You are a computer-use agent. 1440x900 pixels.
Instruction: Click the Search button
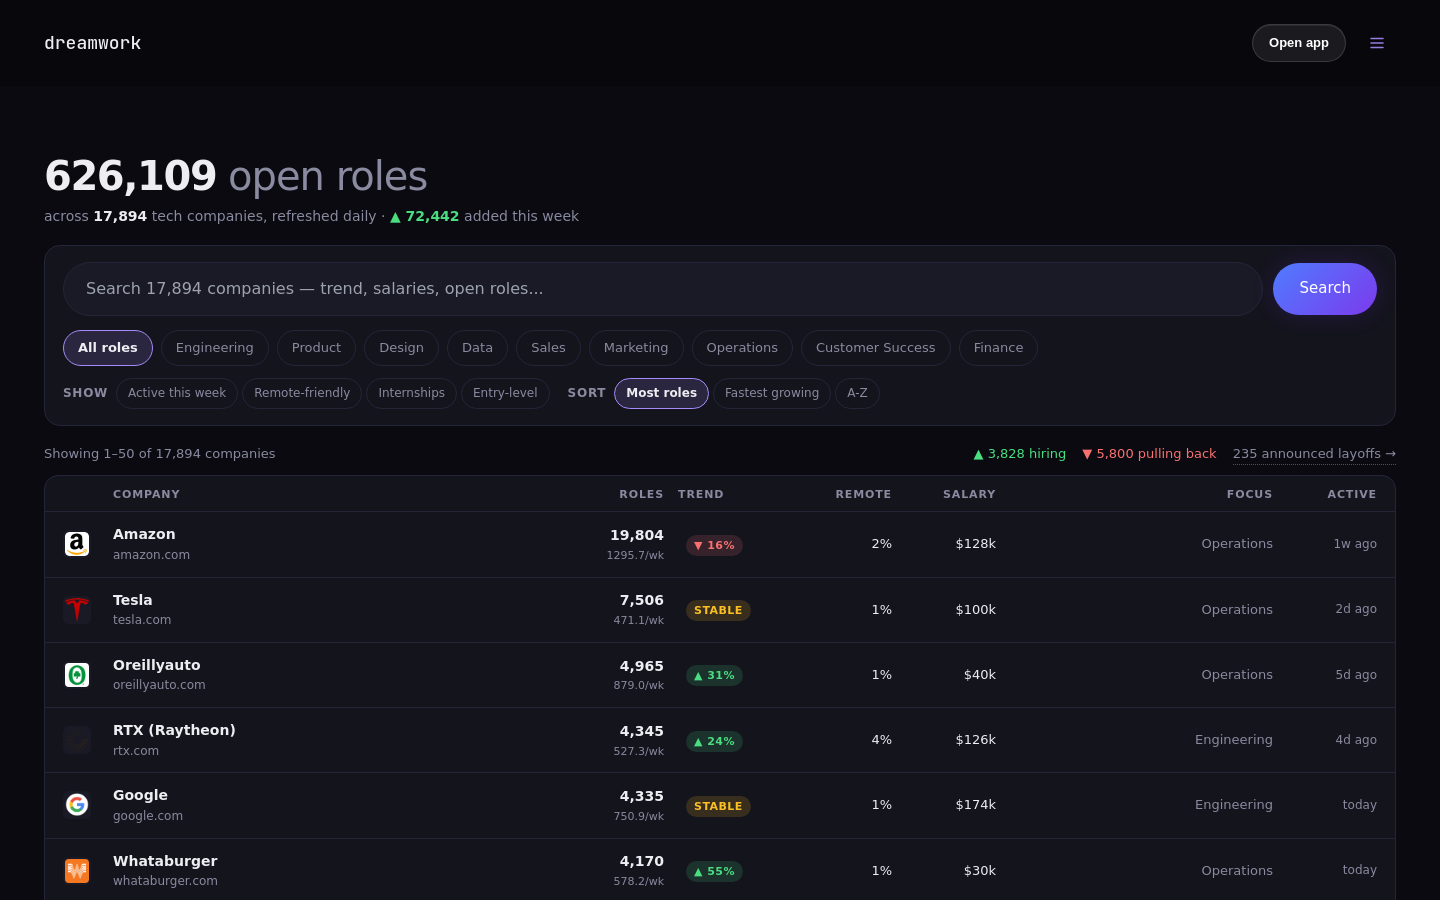pyautogui.click(x=1325, y=289)
